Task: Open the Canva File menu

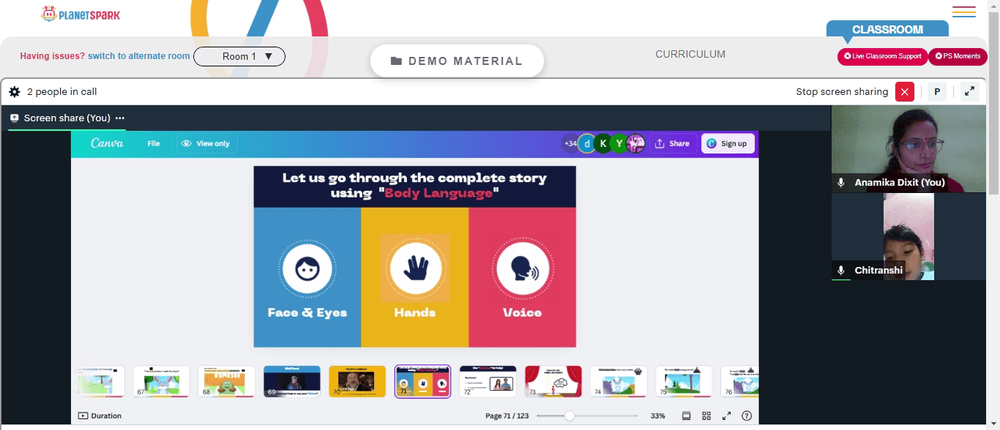Action: (x=154, y=144)
